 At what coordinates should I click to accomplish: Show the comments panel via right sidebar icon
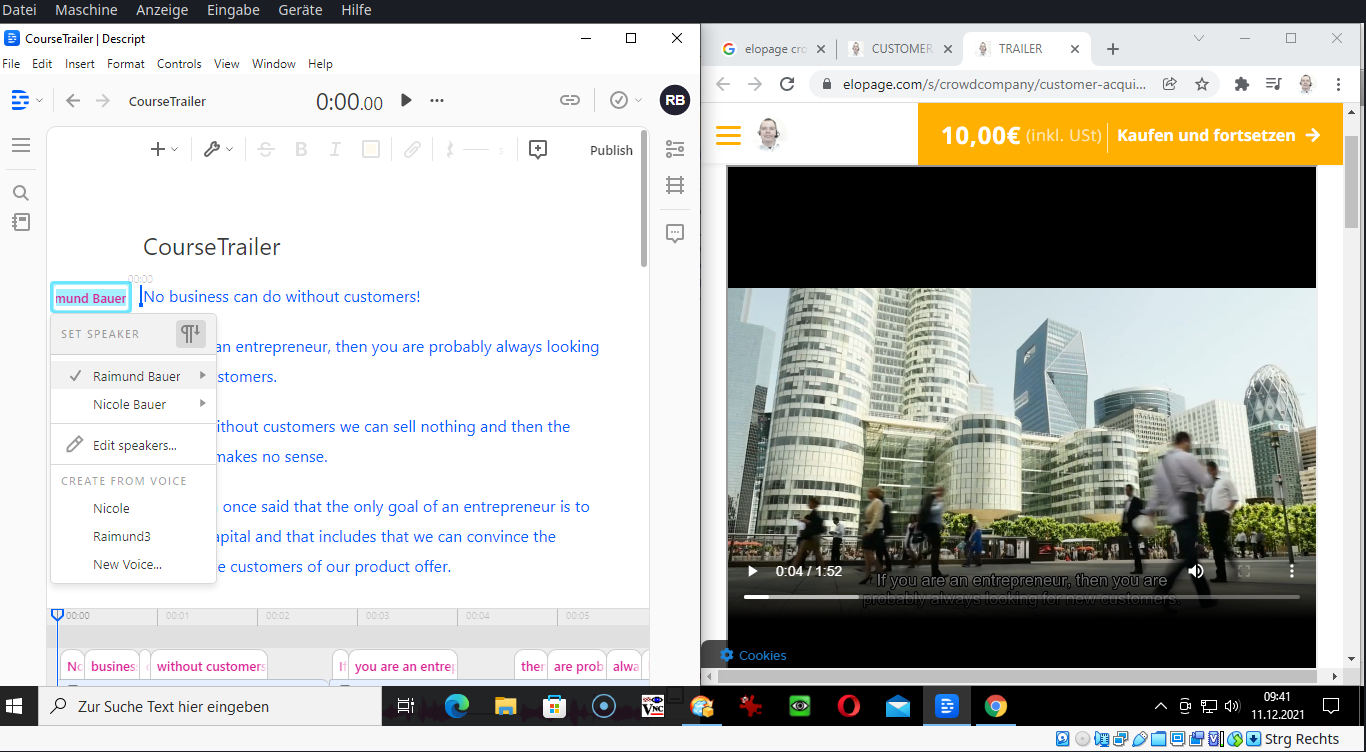tap(675, 232)
